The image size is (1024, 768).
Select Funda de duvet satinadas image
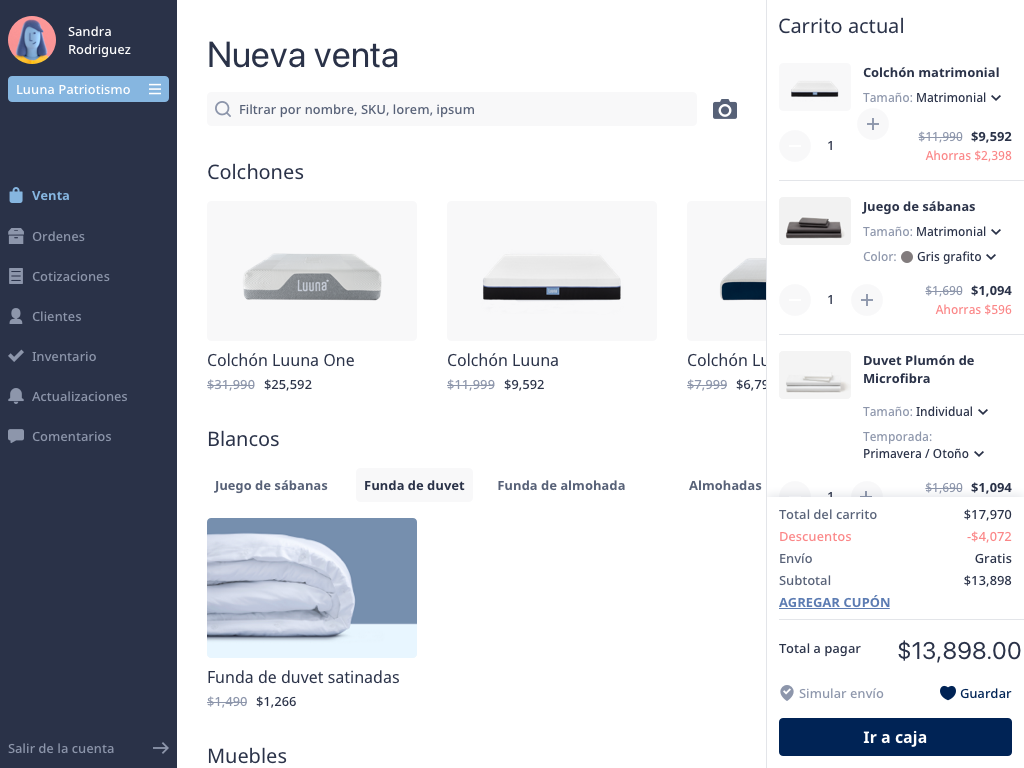point(312,588)
